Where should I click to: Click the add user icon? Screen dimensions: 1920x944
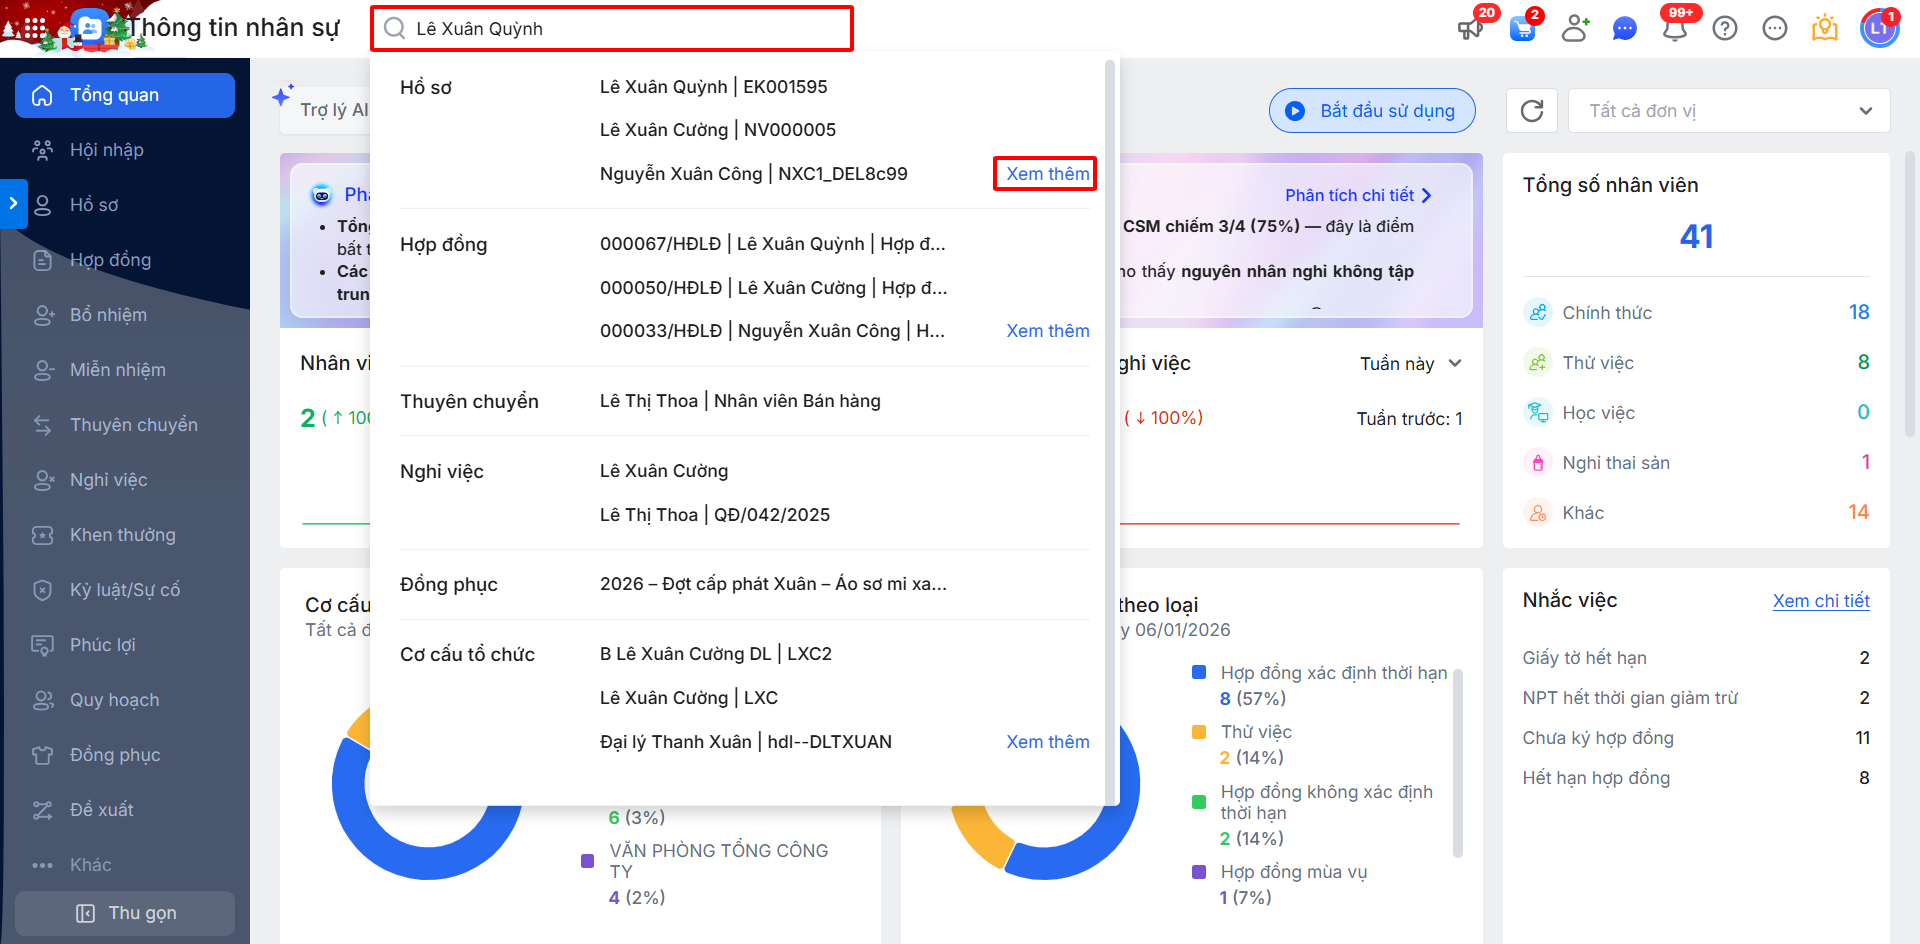[x=1576, y=28]
